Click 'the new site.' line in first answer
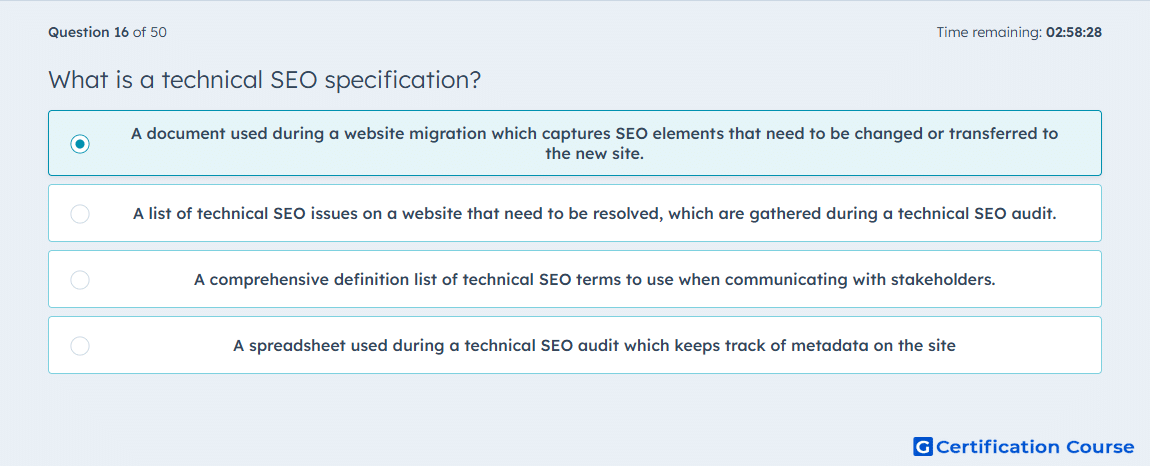Screen dimensions: 1150x466 (x=595, y=154)
